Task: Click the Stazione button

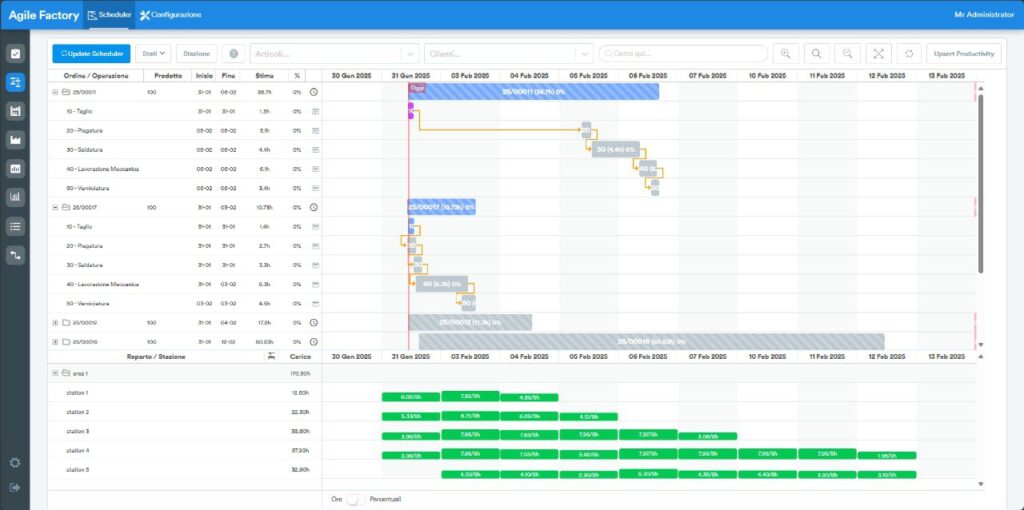Action: click(x=197, y=54)
